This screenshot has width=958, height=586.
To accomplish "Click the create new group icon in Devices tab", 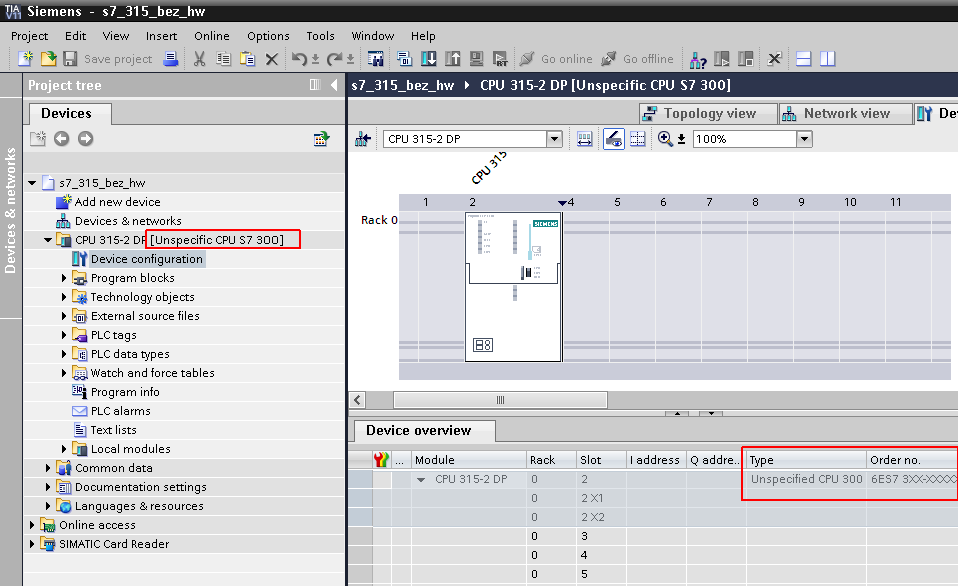I will click(x=38, y=139).
